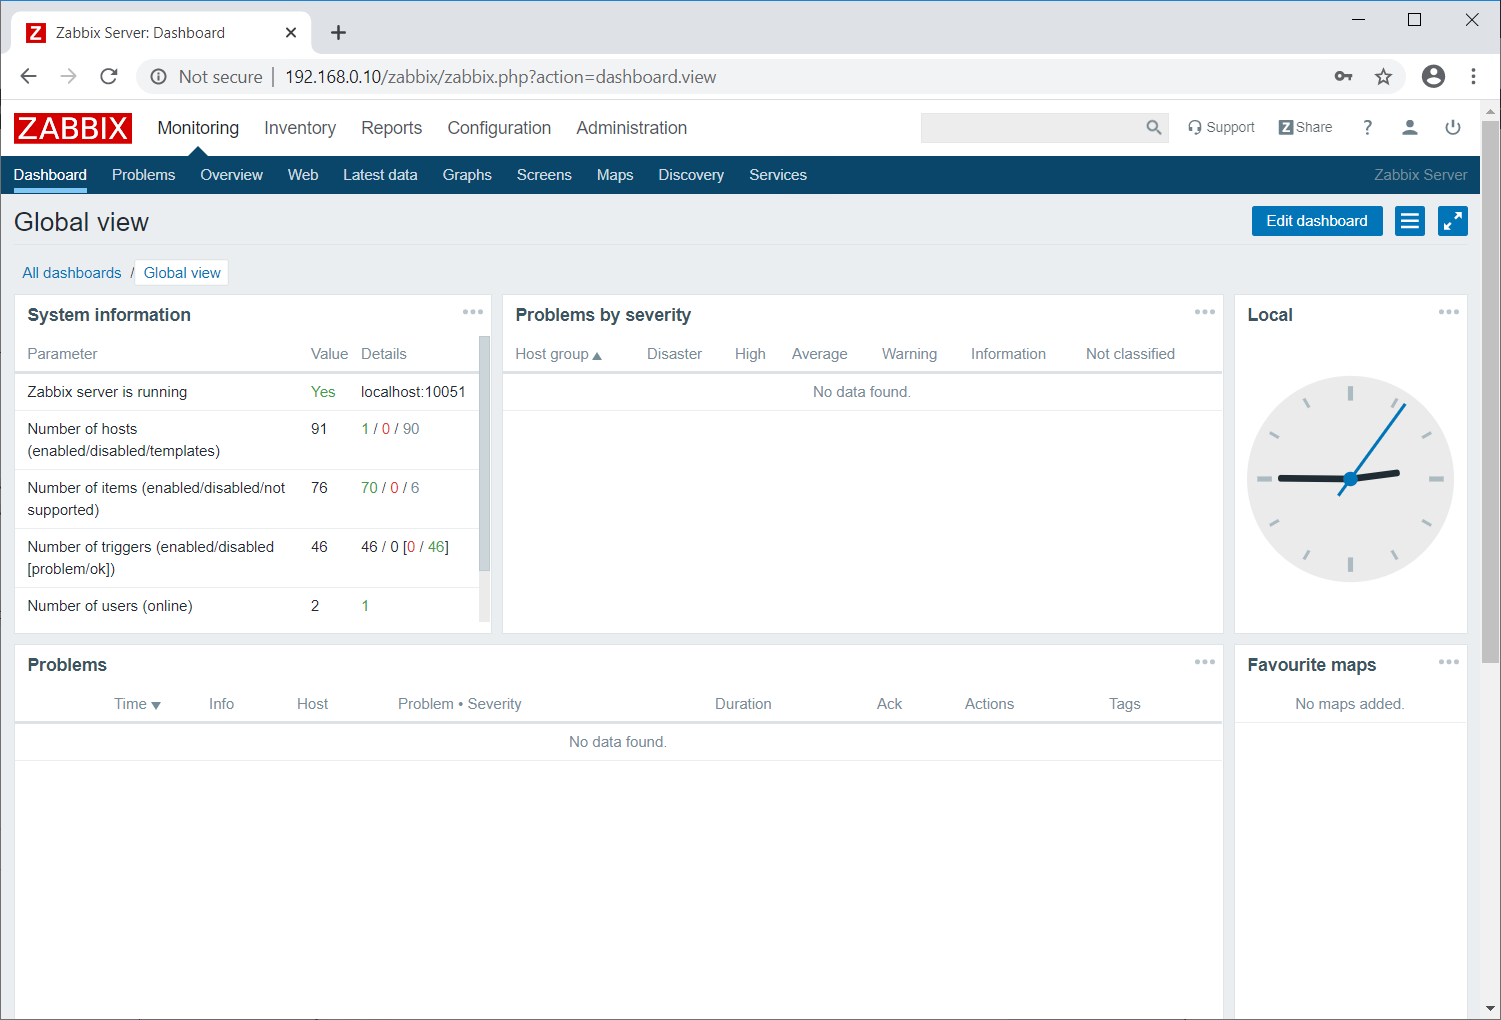Click the search magnifier icon
This screenshot has height=1020, width=1501.
coord(1154,127)
